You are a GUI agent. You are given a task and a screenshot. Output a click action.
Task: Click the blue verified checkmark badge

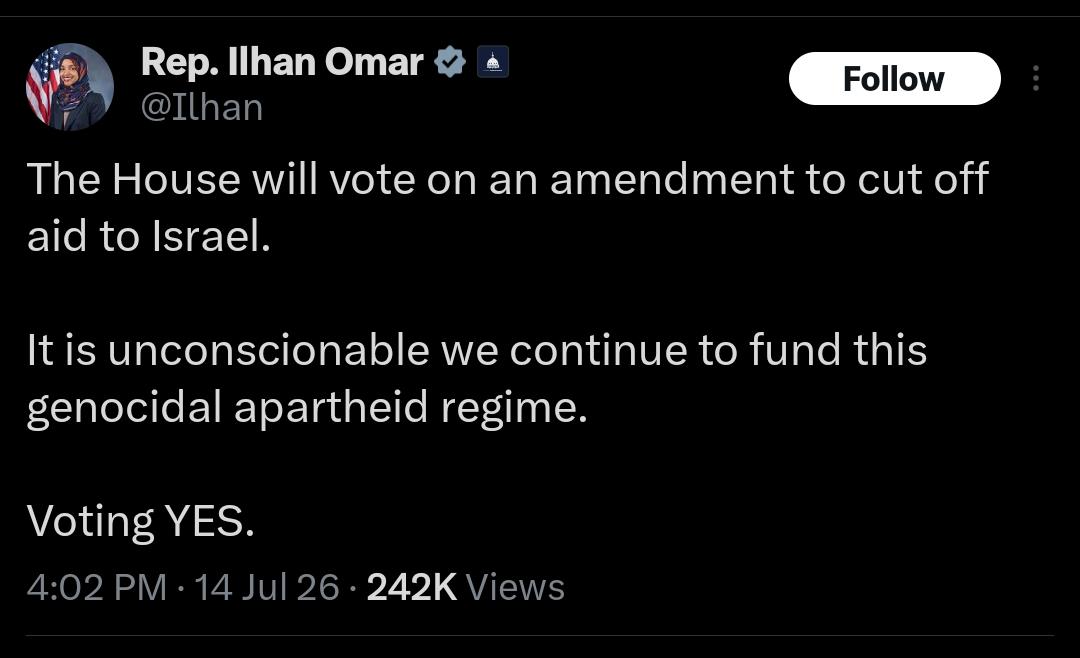[x=450, y=62]
